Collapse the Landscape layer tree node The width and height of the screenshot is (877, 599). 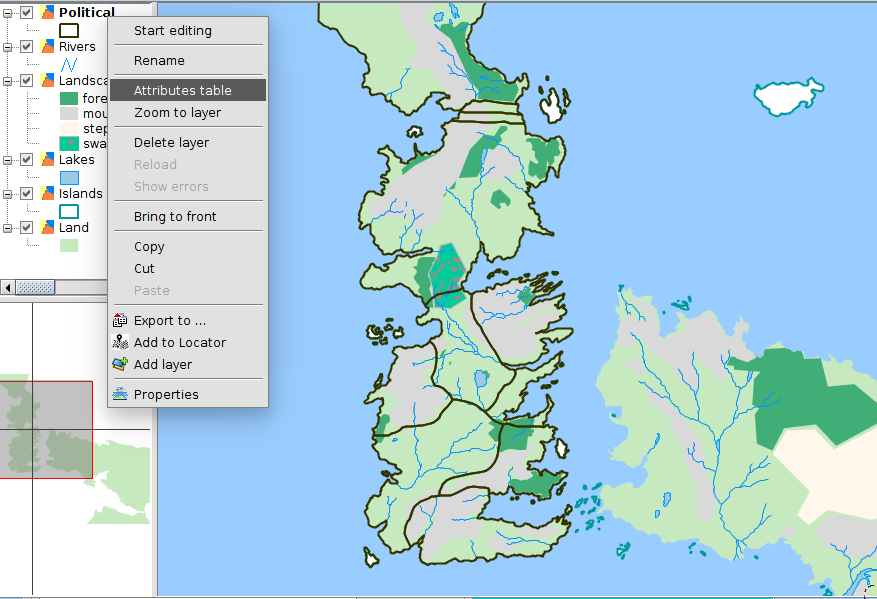coord(9,81)
